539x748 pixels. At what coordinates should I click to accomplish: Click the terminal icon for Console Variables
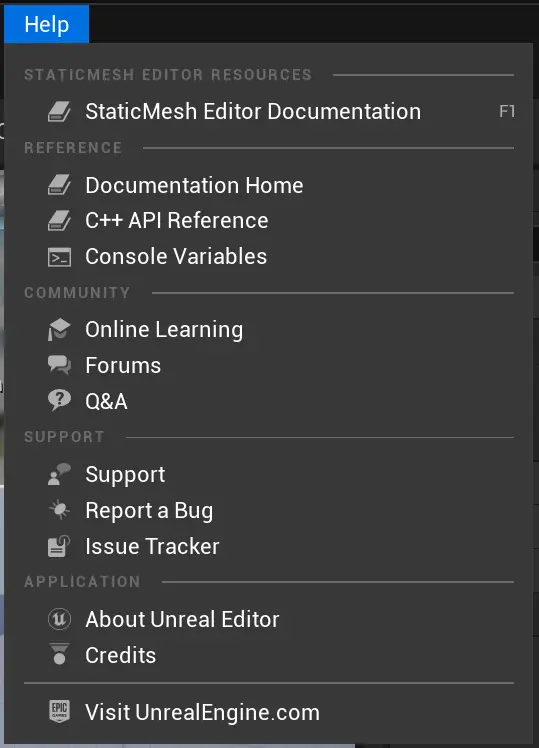point(59,257)
